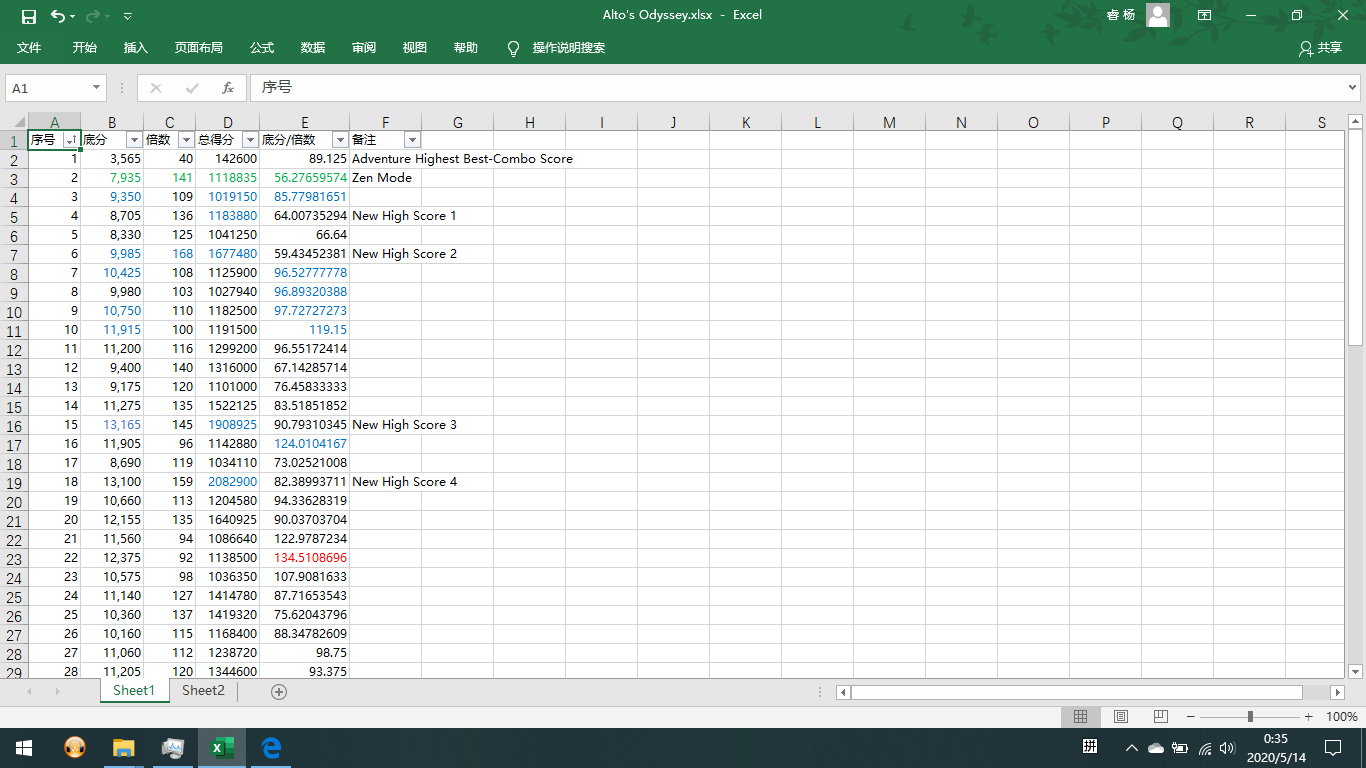Save the workbook with the save icon
1366x768 pixels.
pyautogui.click(x=29, y=16)
